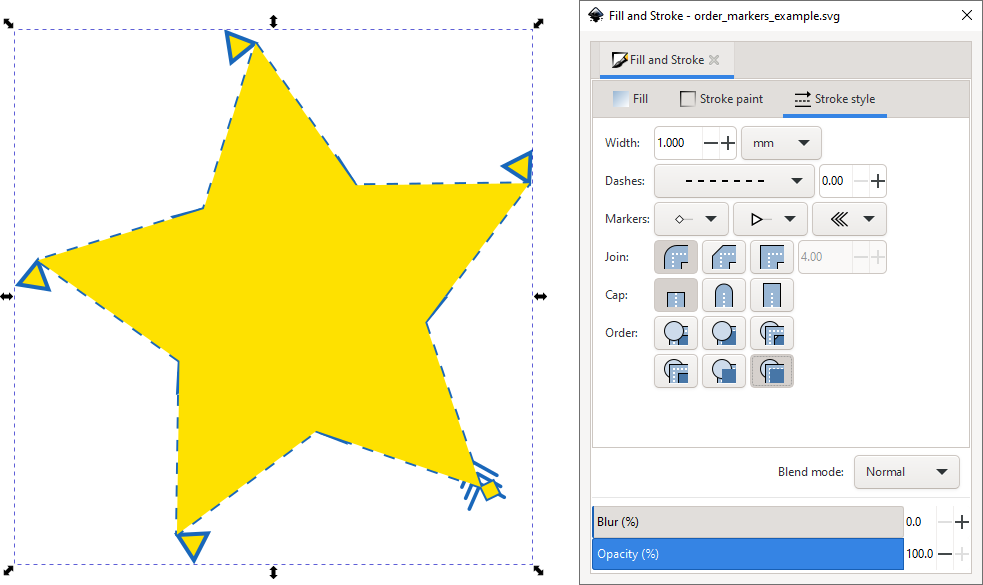Click the bottom-right corner scale handle
Image resolution: width=983 pixels, height=585 pixels.
(x=539, y=571)
